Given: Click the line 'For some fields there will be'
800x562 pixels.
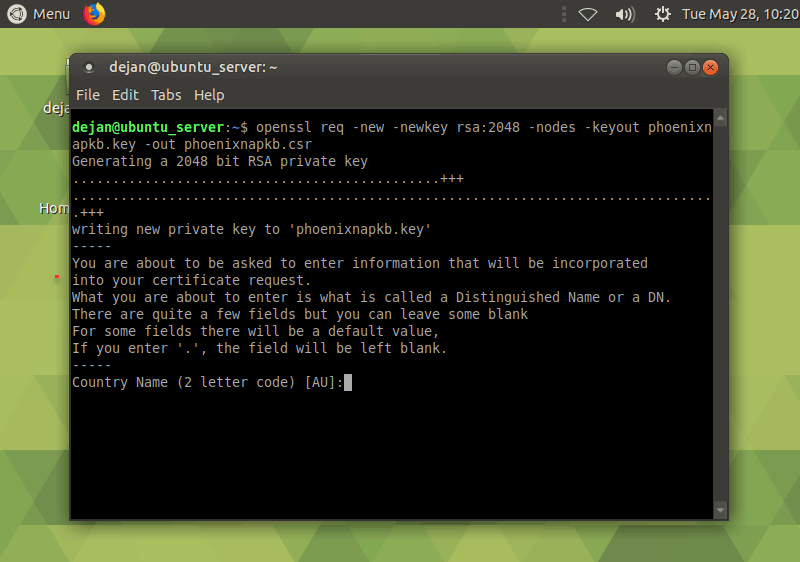Looking at the screenshot, I should [256, 331].
